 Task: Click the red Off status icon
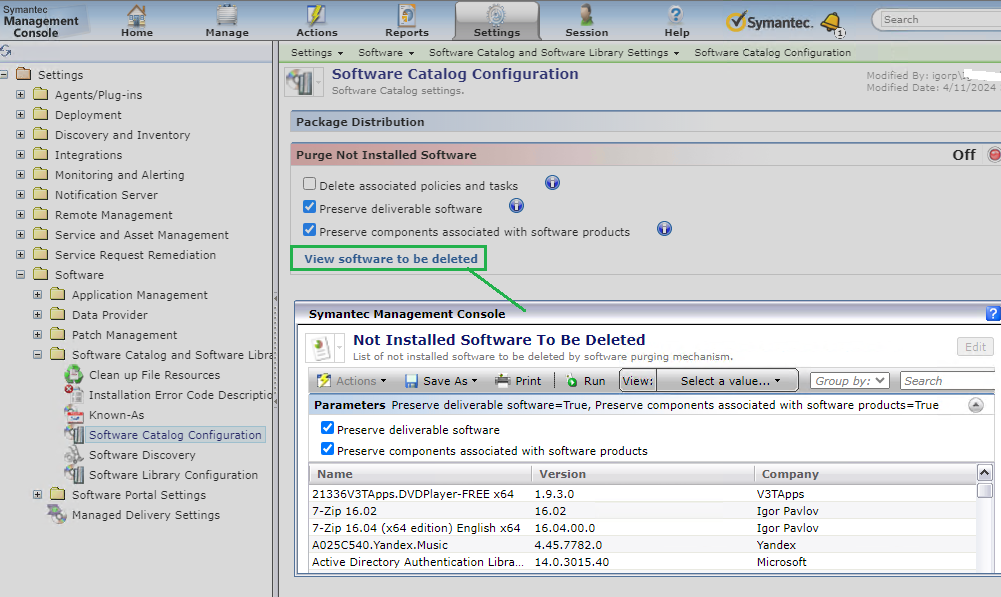994,155
